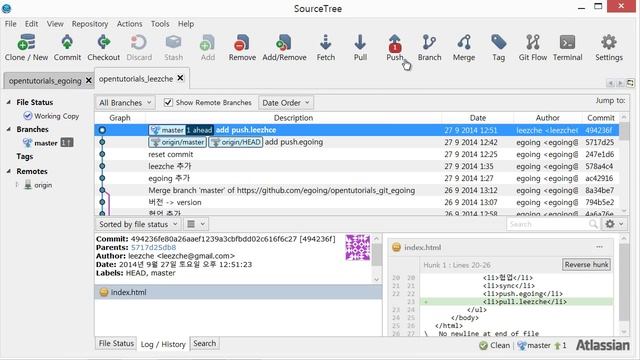This screenshot has width=640, height=360.
Task: Click the Tag toolbar icon
Action: click(498, 42)
